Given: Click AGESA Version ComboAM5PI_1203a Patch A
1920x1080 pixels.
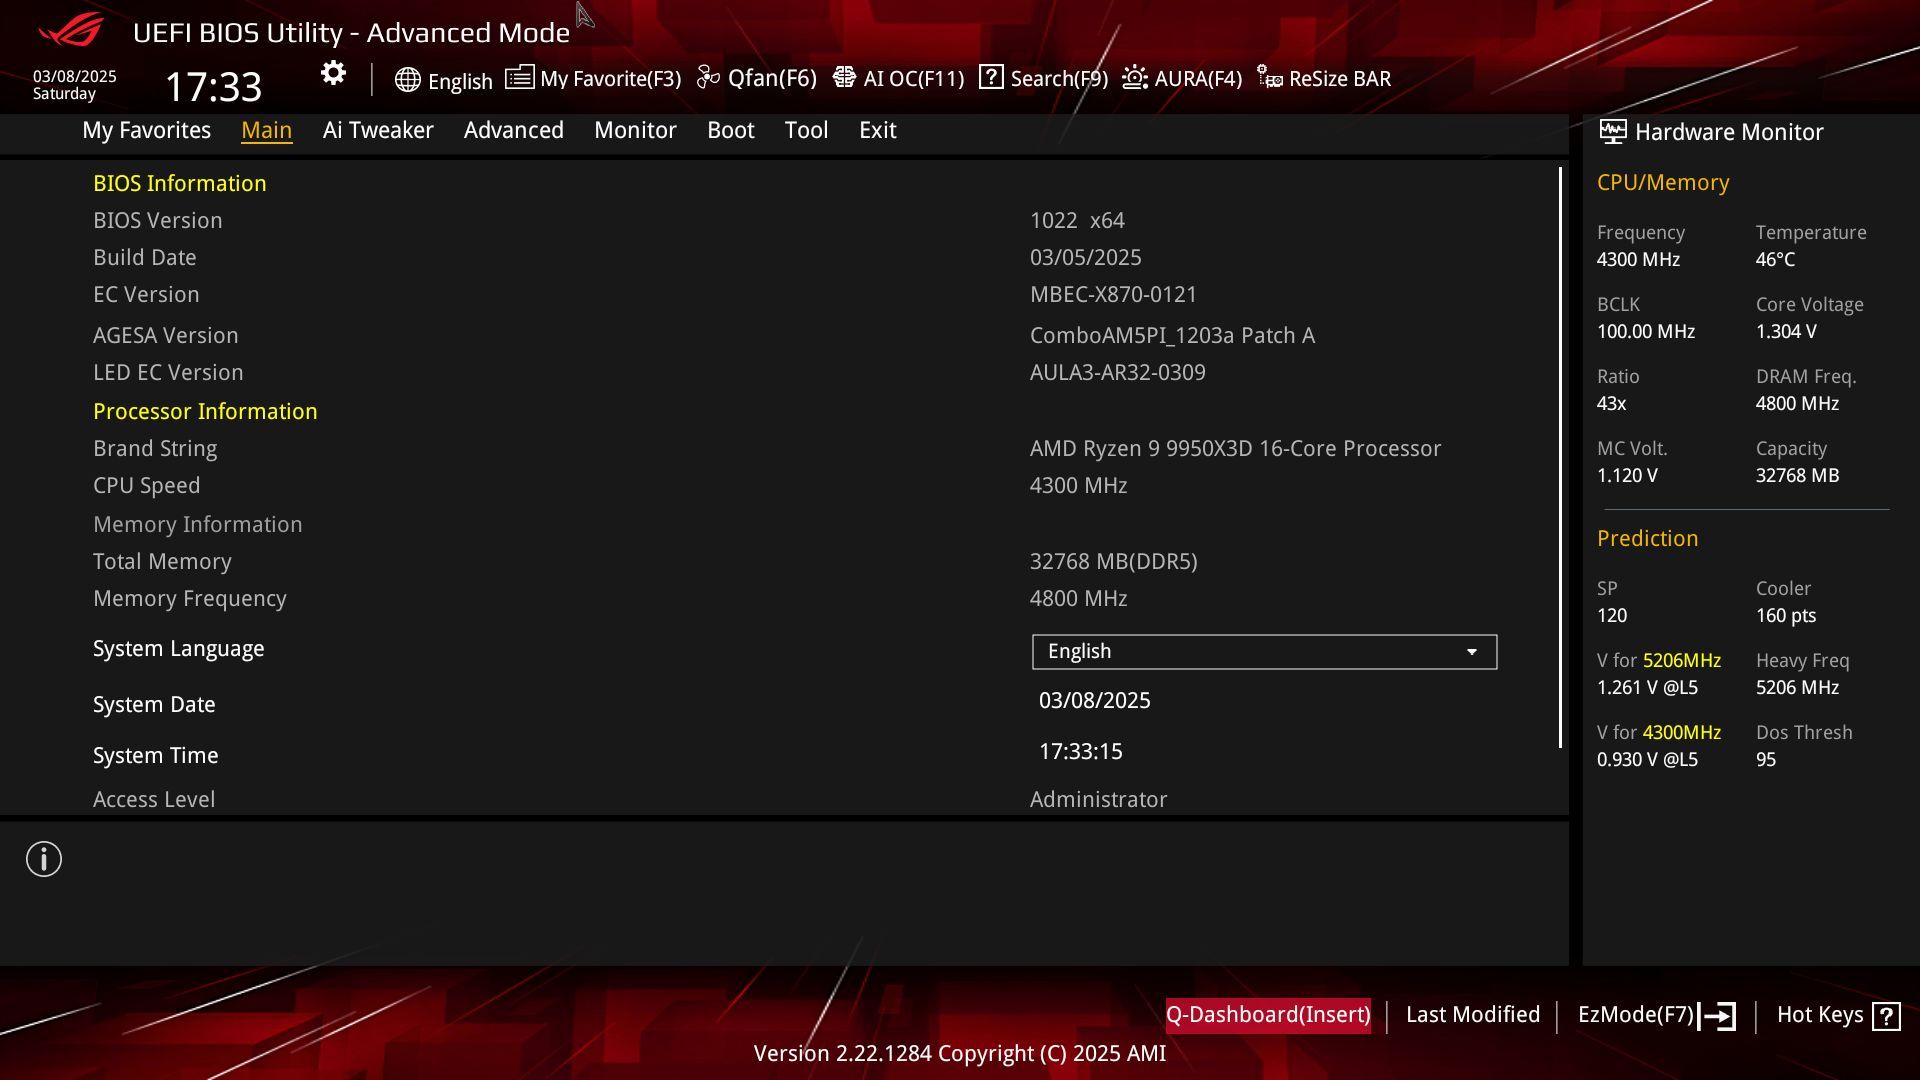Looking at the screenshot, I should click(x=1172, y=336).
